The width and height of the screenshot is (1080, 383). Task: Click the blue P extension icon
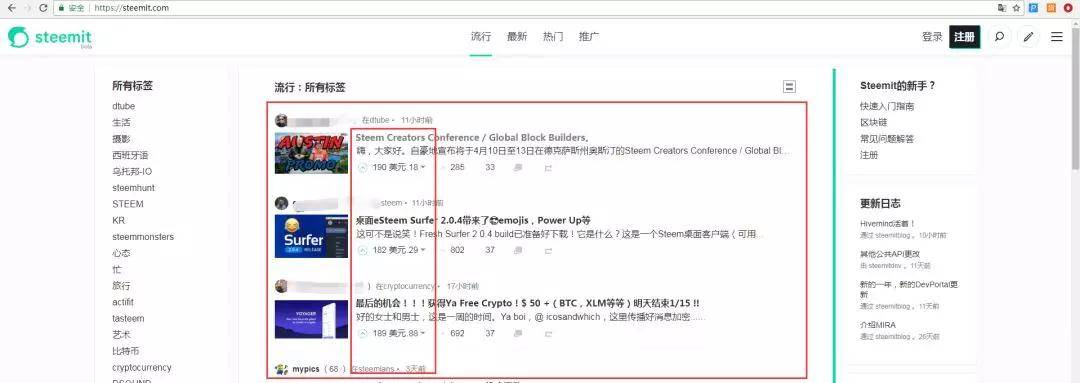point(1034,8)
